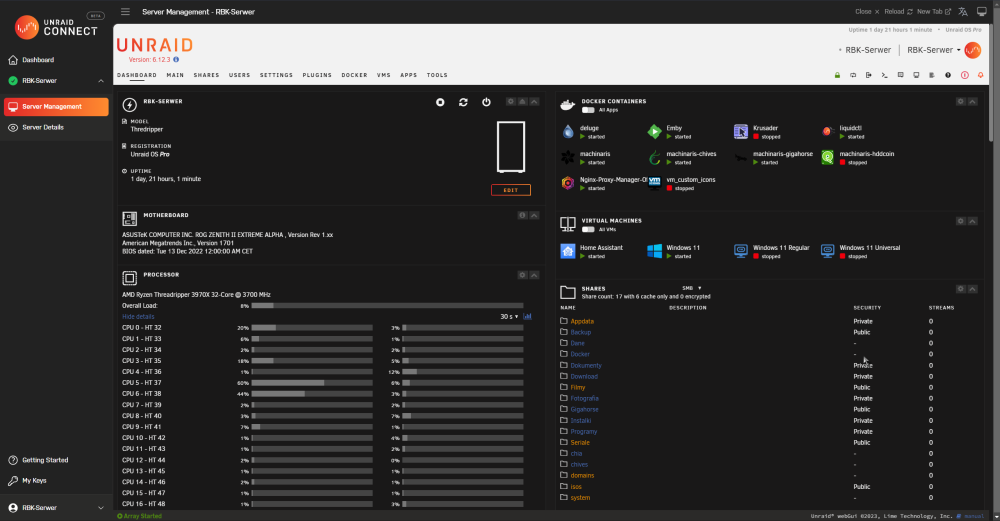Open My Keys in the sidebar
The image size is (1000, 521).
(27, 481)
